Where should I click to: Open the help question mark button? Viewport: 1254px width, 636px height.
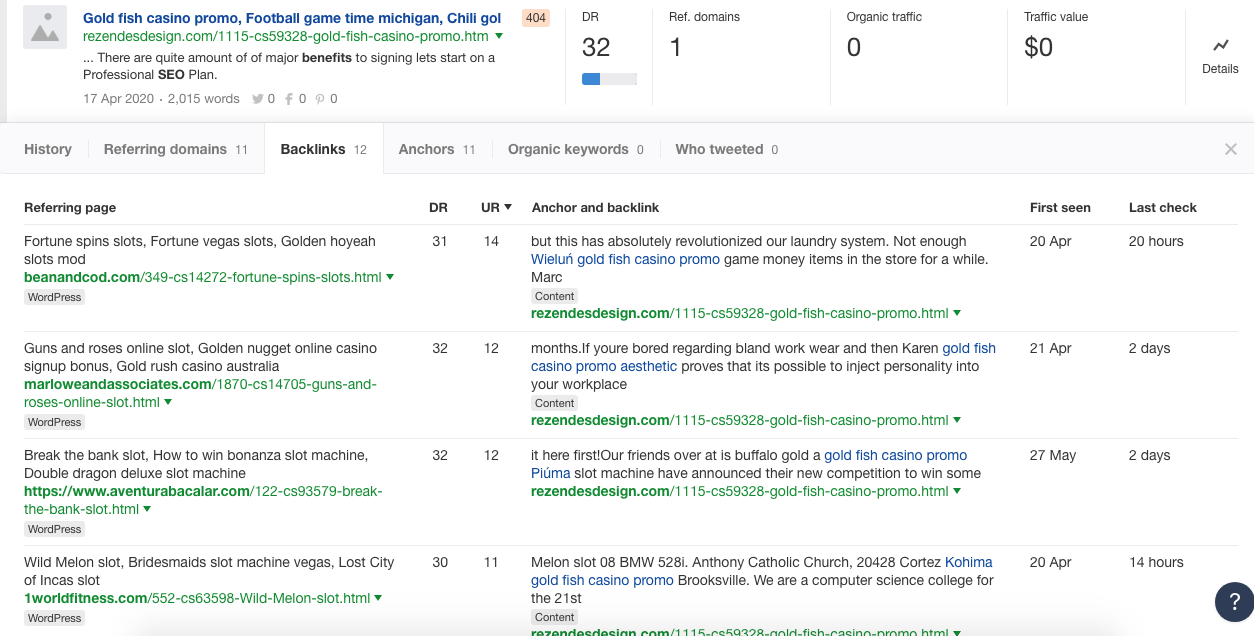click(1234, 602)
